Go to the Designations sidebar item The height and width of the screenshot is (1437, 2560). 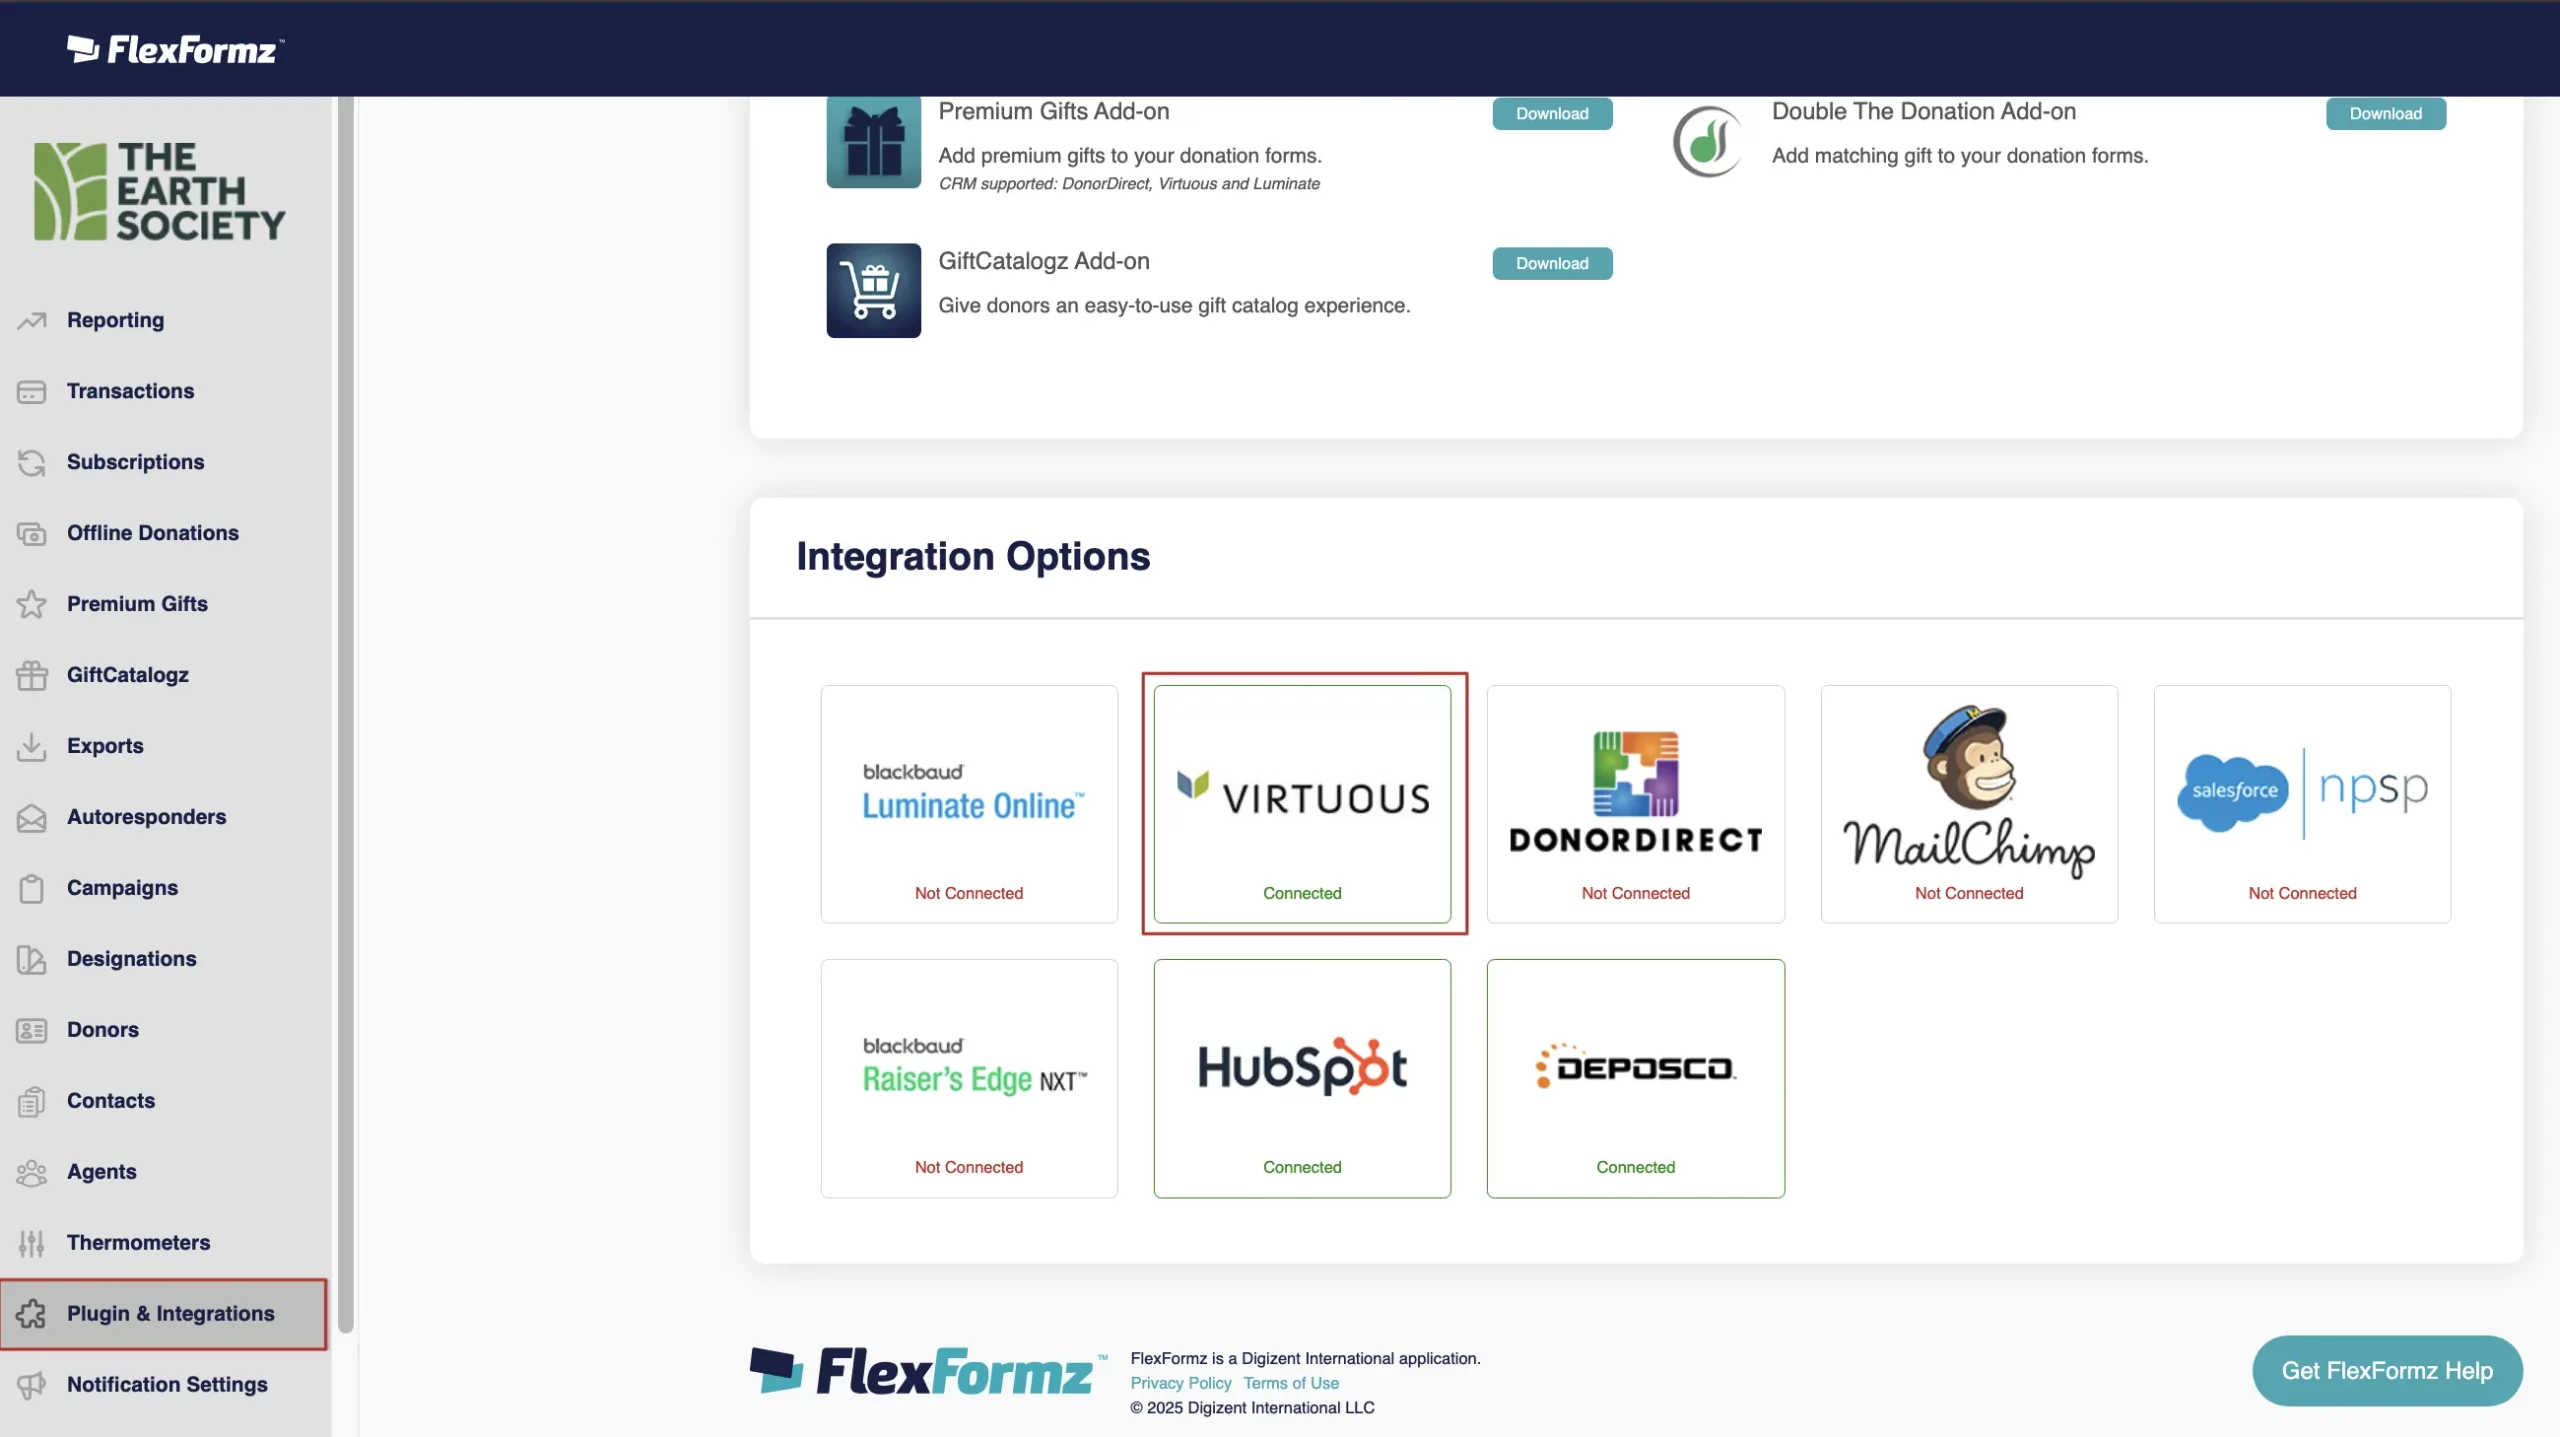click(x=131, y=959)
